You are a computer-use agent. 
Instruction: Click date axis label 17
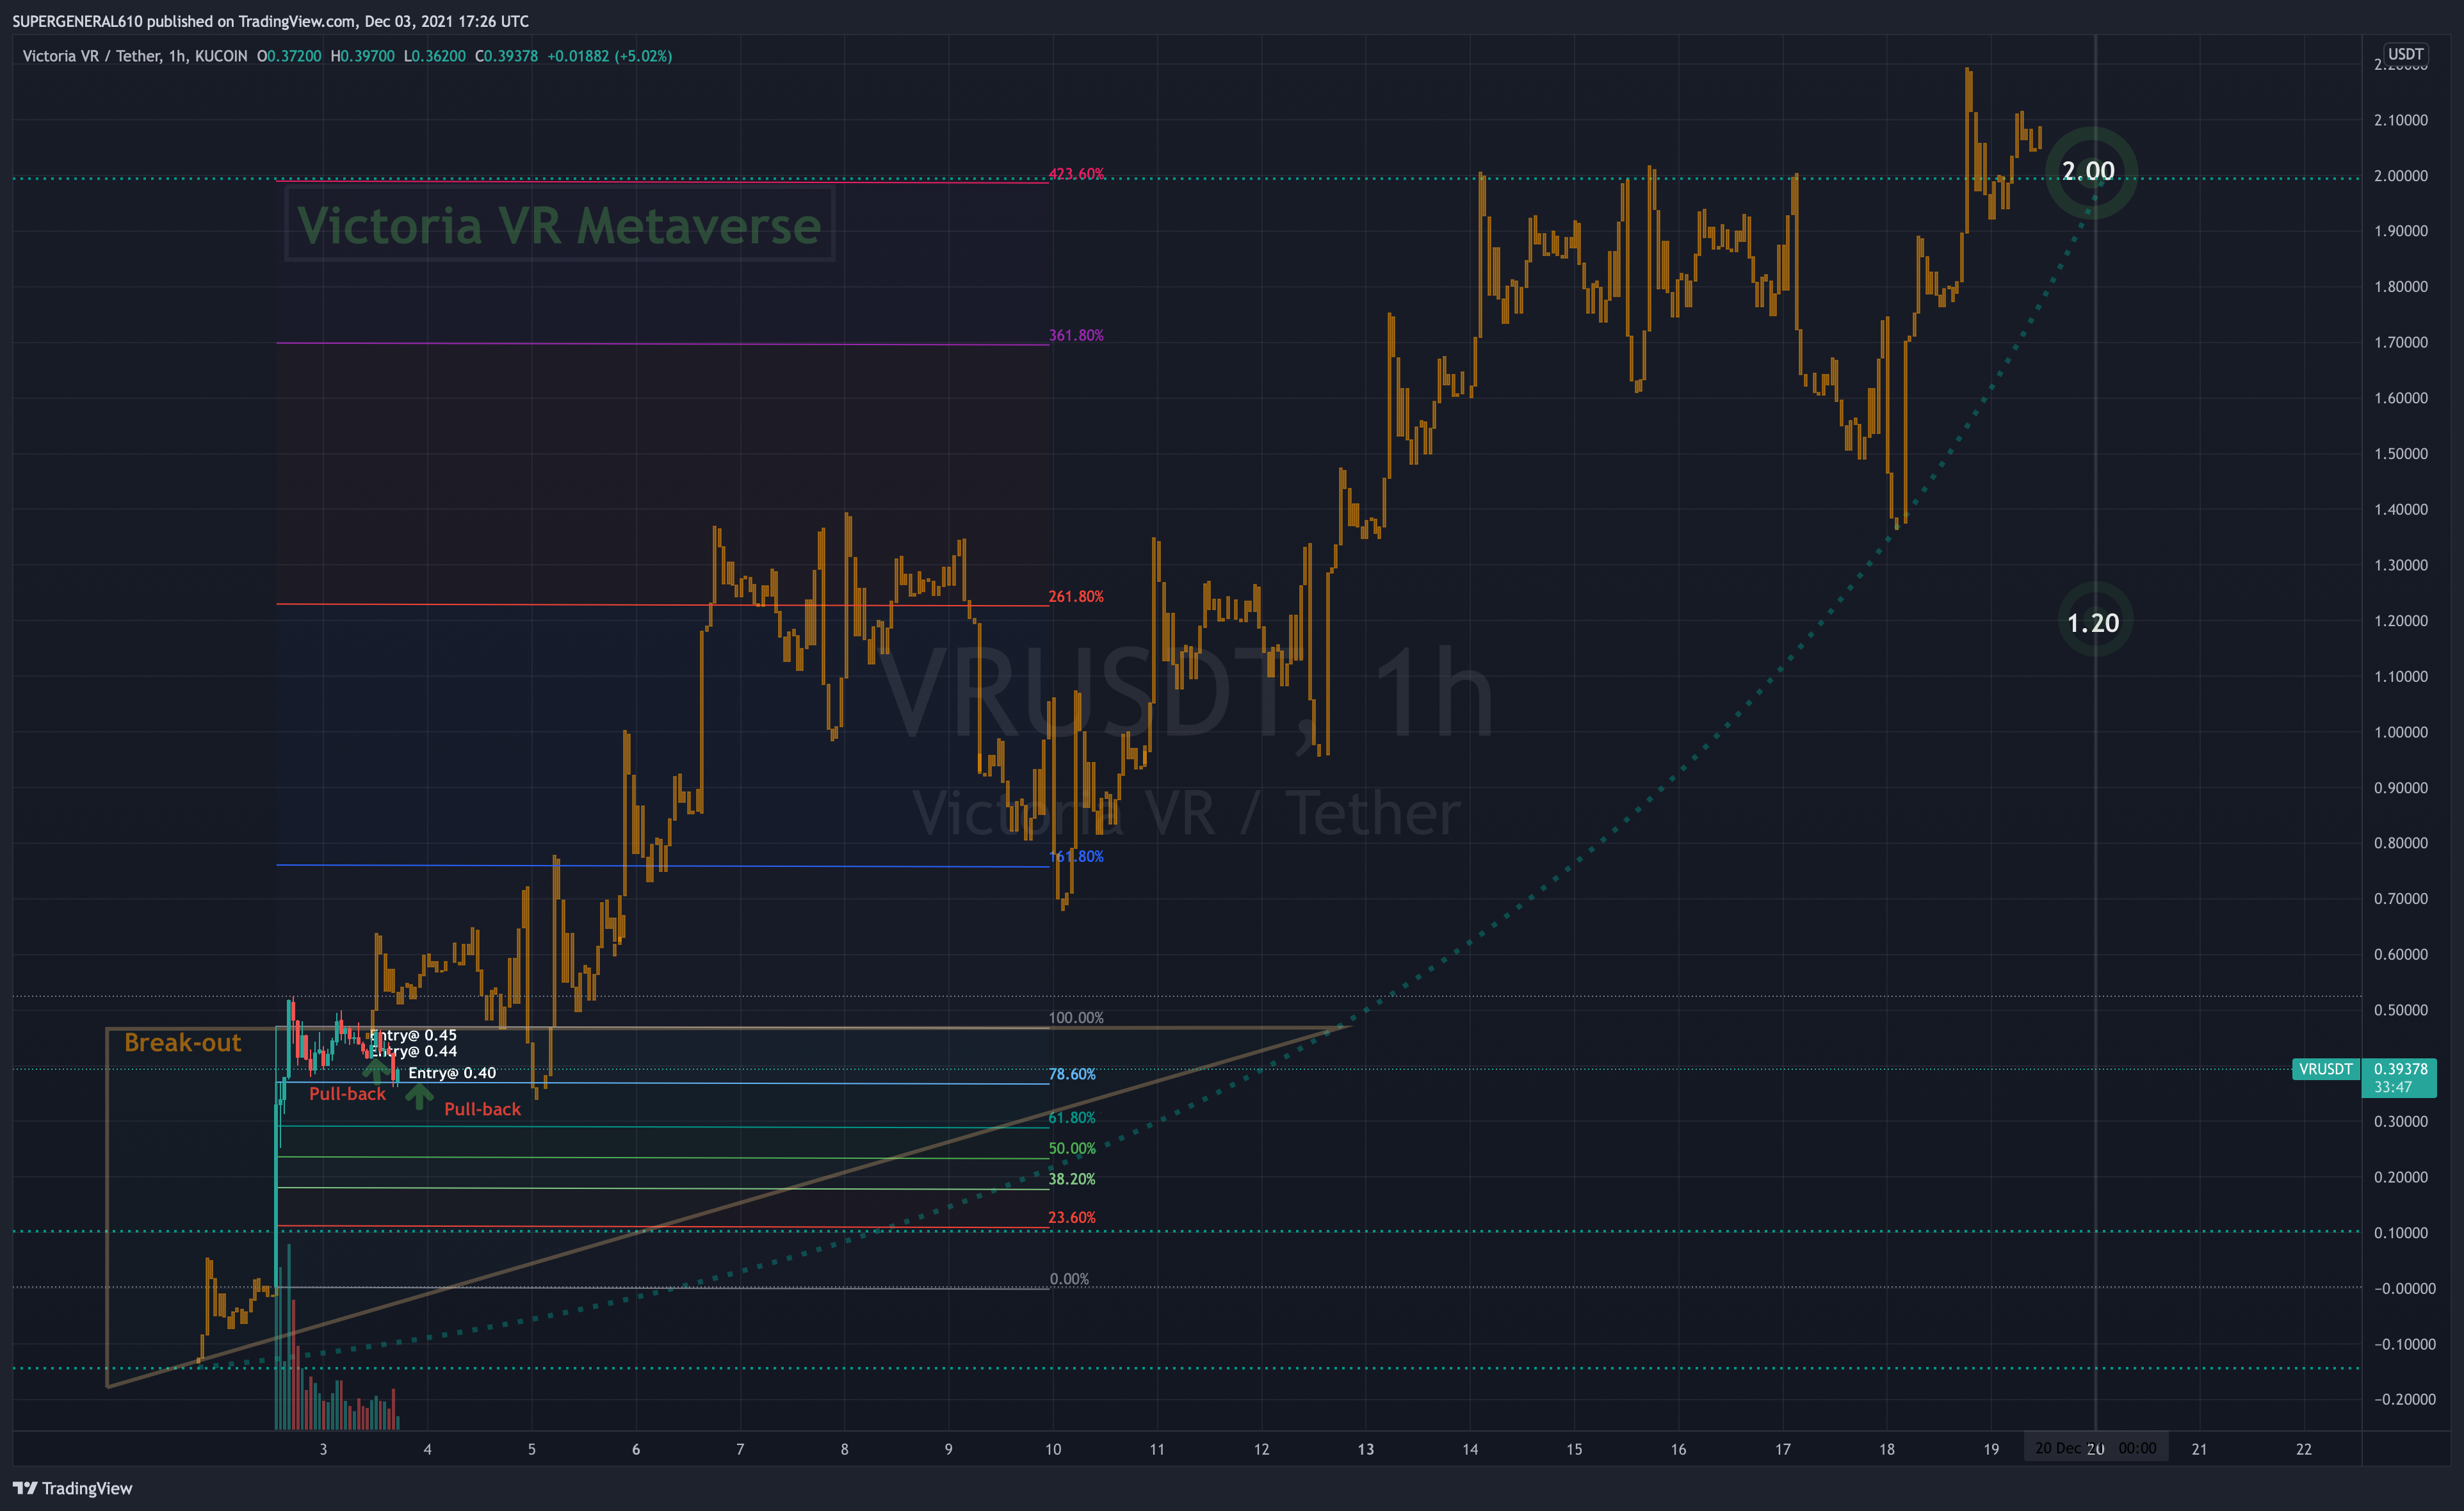click(x=1783, y=1449)
